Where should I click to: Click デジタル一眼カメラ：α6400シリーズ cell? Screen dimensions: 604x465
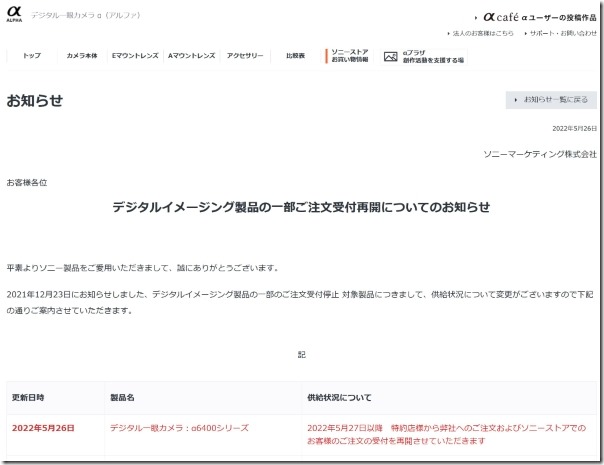click(x=179, y=428)
